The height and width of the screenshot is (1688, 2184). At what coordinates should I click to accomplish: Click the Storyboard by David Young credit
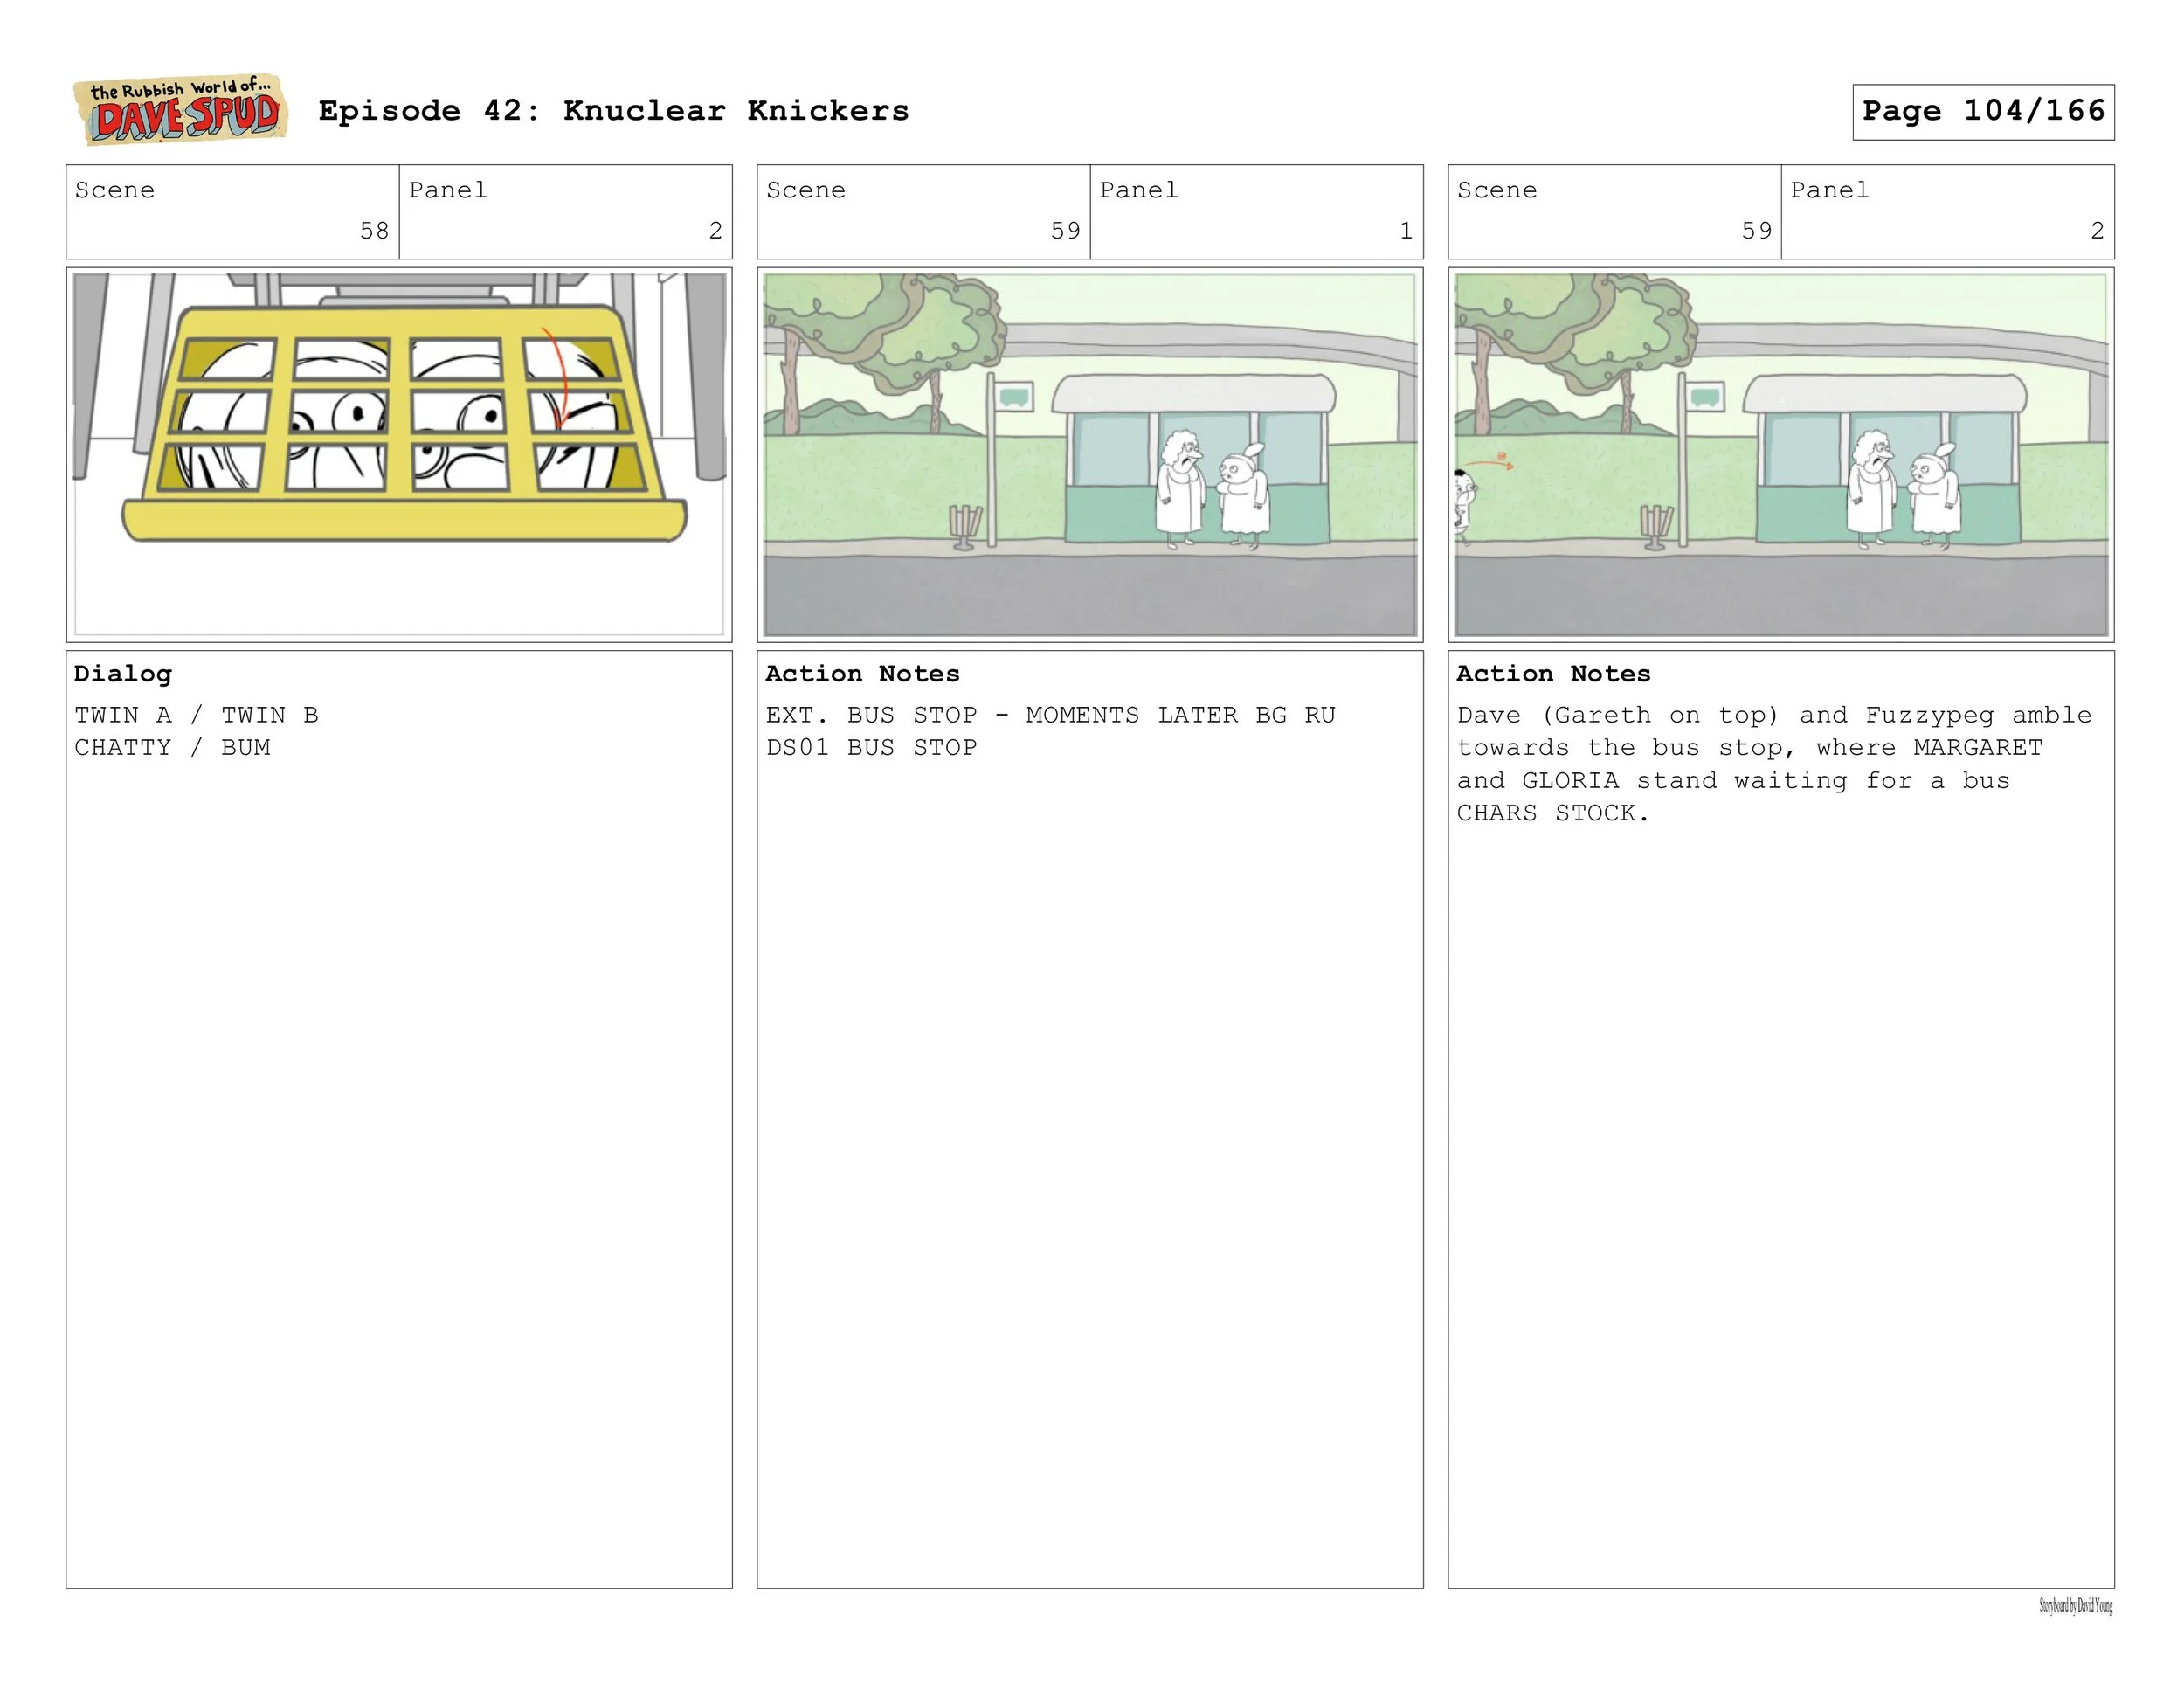[2075, 1607]
